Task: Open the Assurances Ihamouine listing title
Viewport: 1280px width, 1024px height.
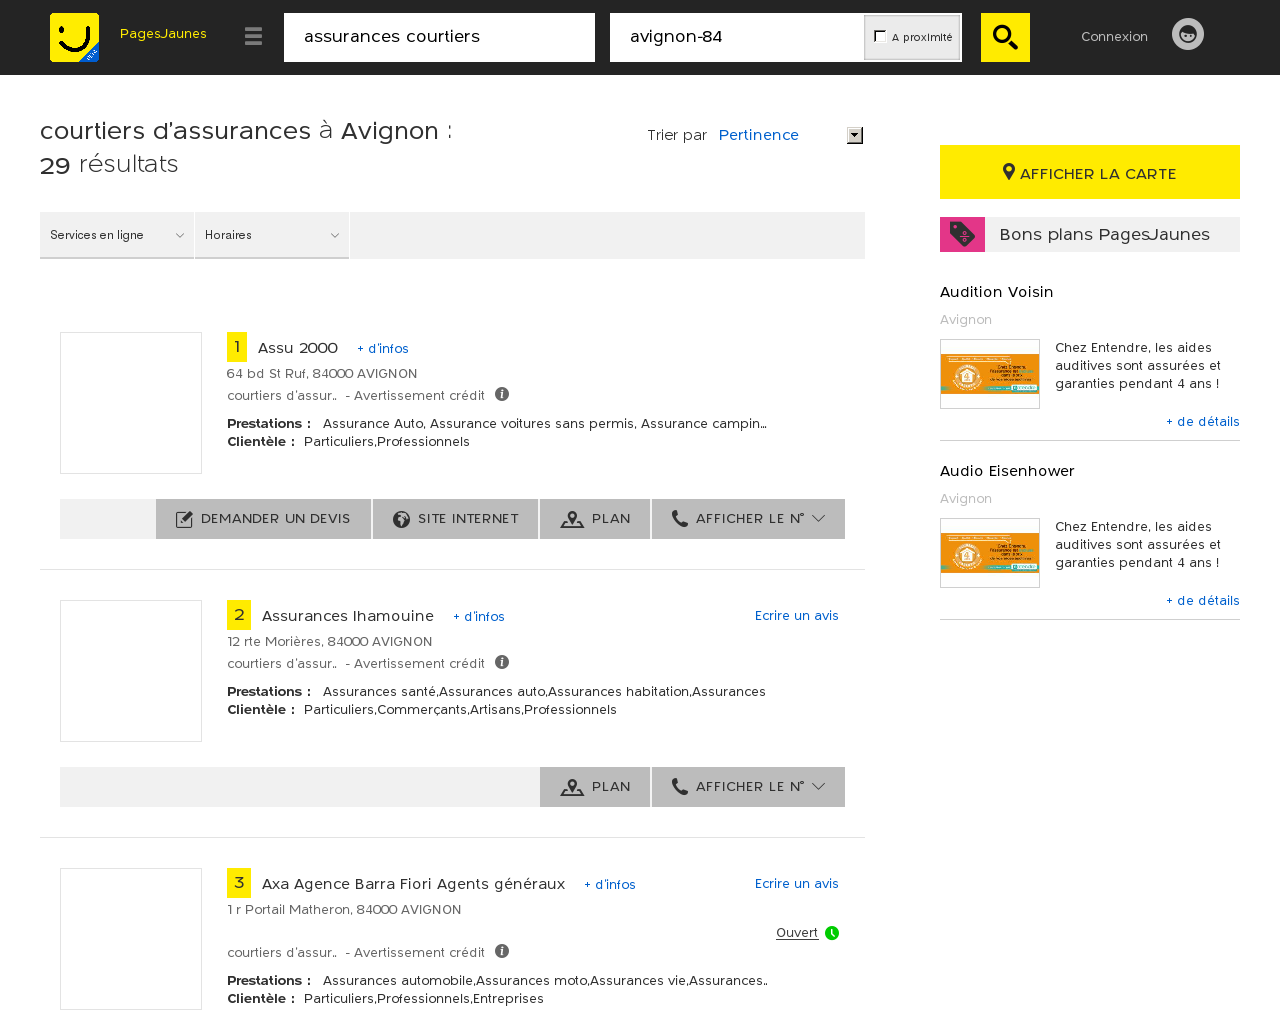Action: pos(348,616)
